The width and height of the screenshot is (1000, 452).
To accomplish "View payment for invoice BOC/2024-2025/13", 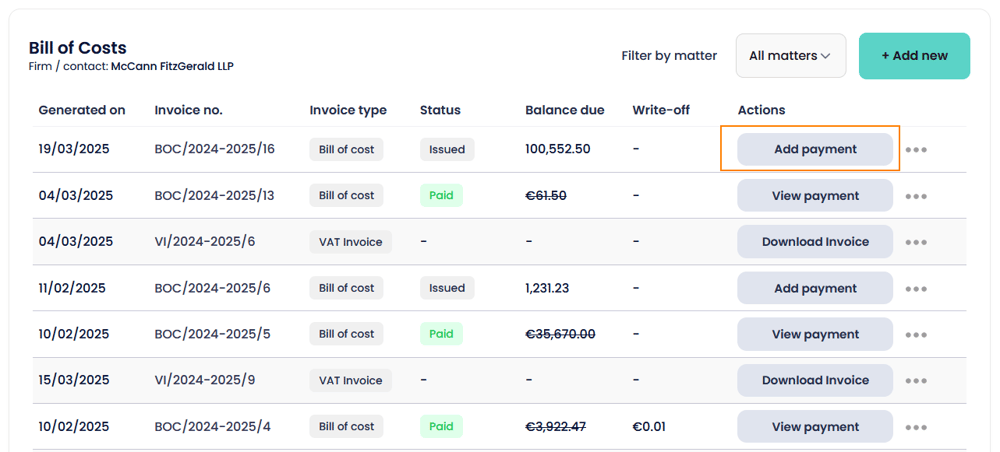I will pyautogui.click(x=815, y=196).
